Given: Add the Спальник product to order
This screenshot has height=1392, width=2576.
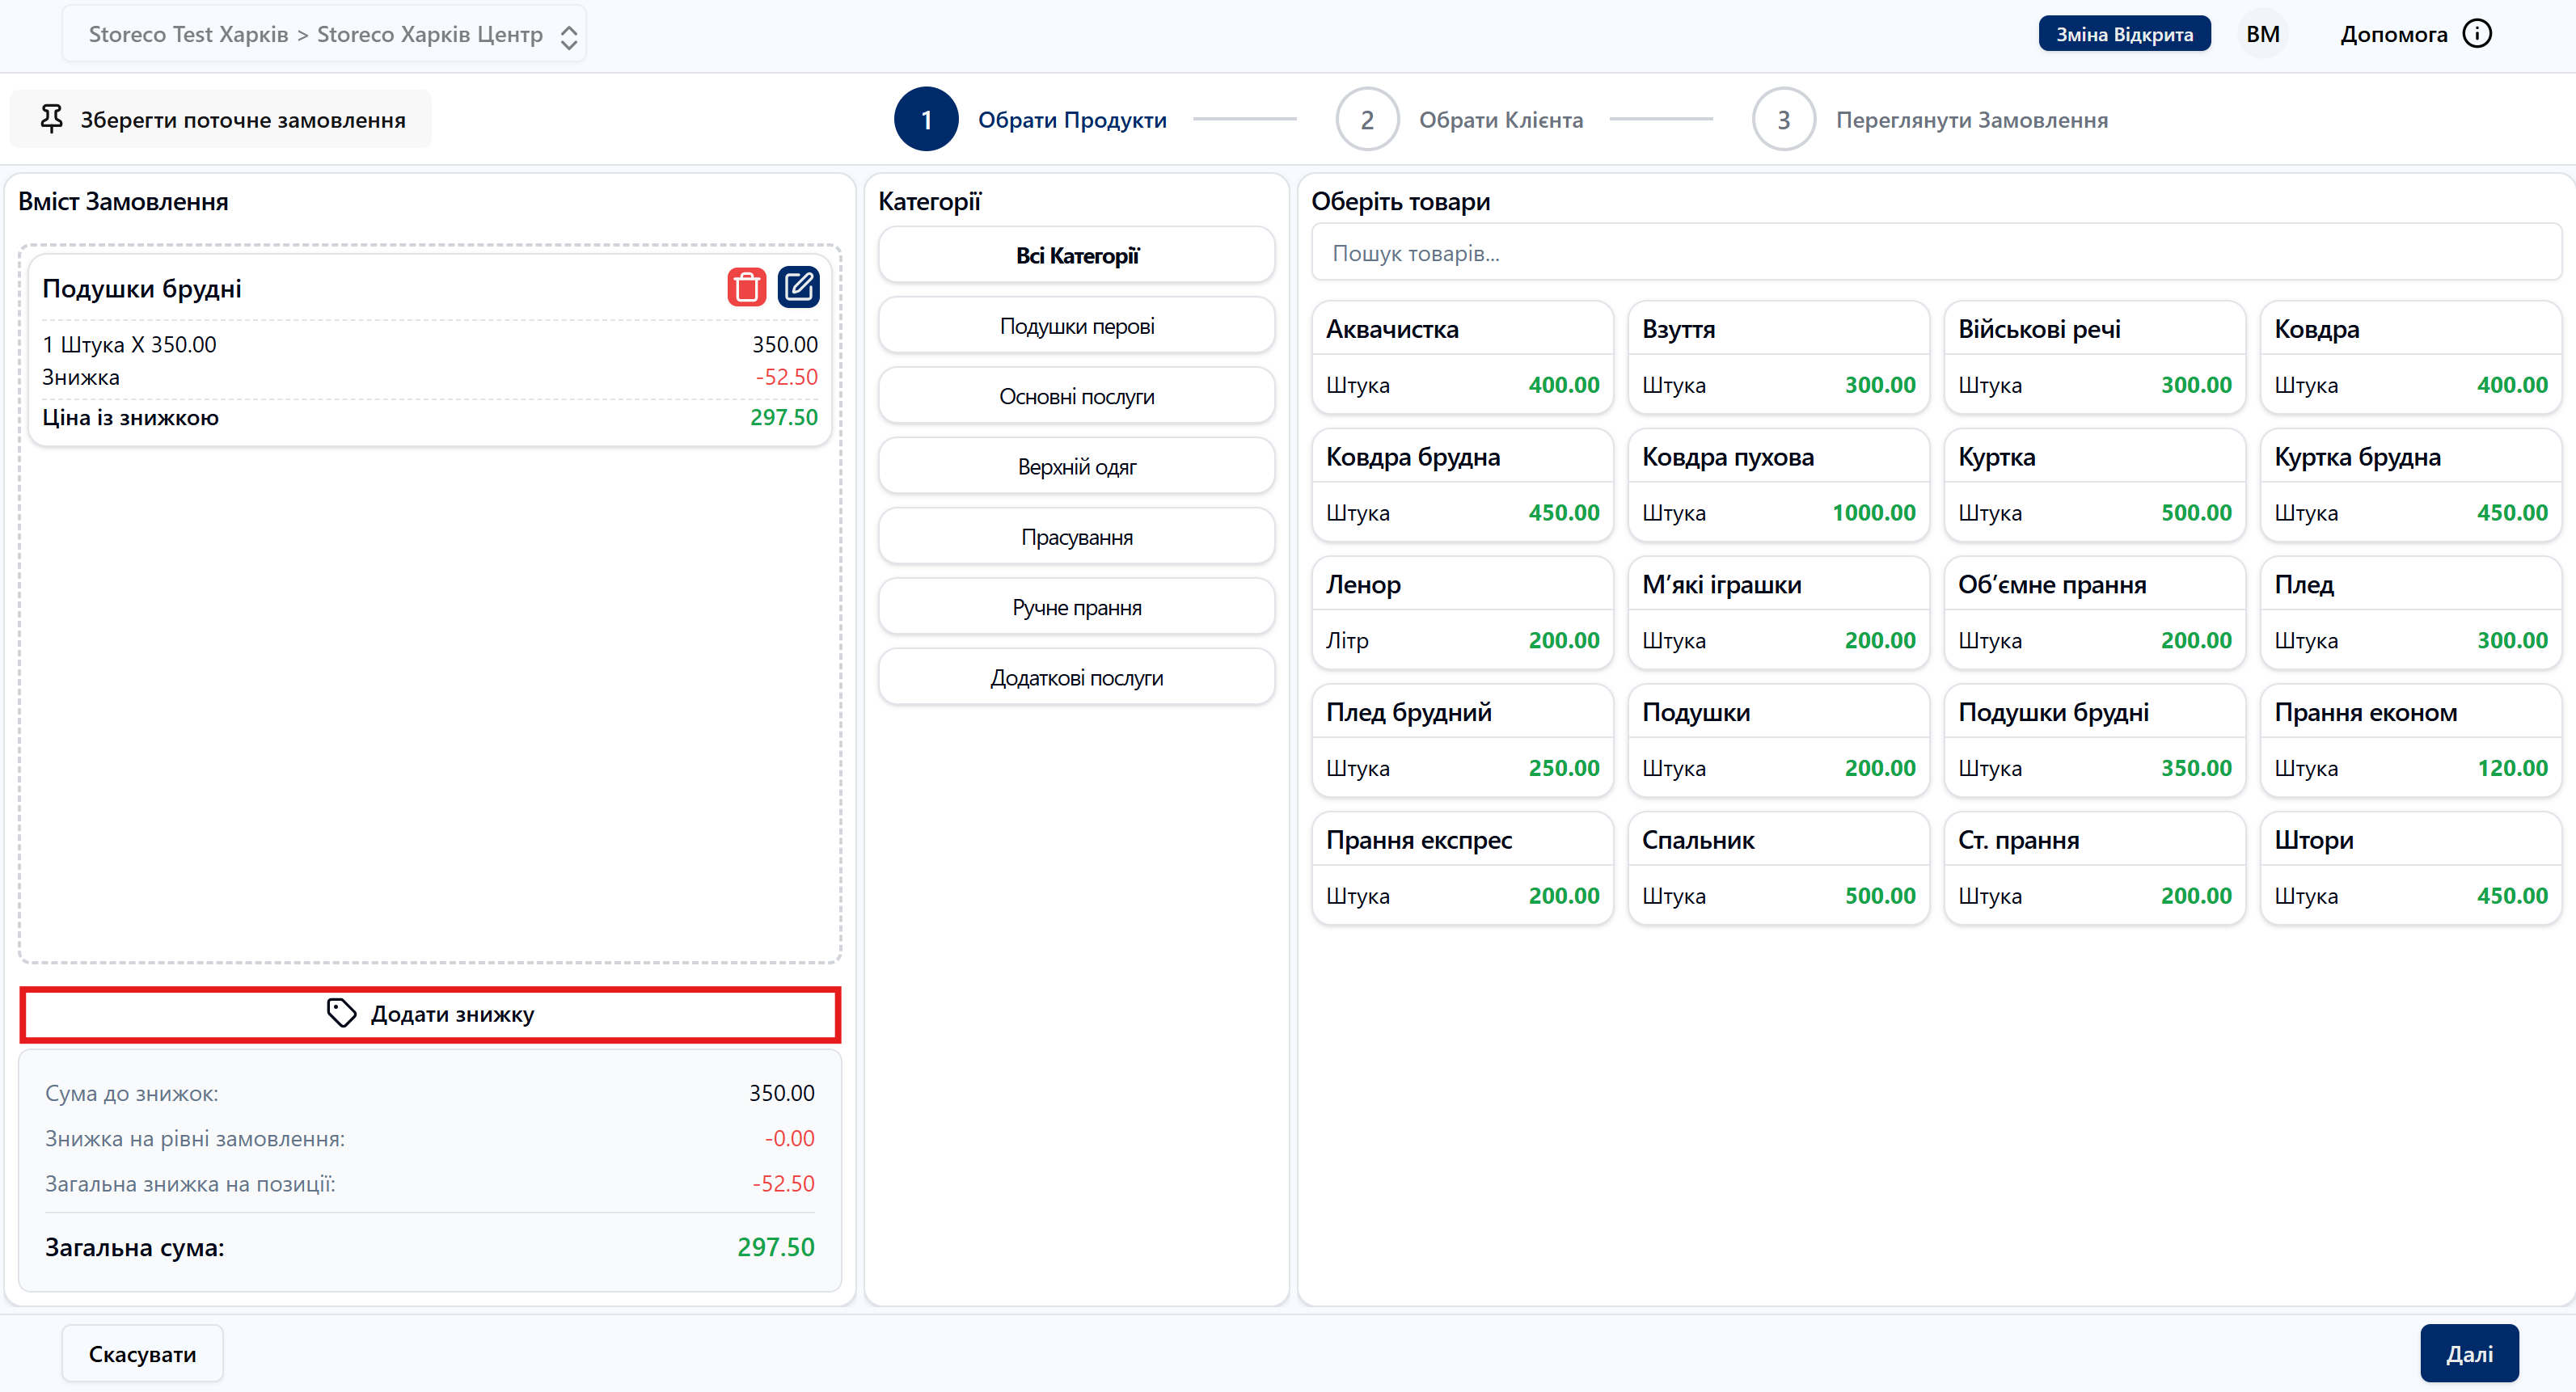Looking at the screenshot, I should point(1778,868).
